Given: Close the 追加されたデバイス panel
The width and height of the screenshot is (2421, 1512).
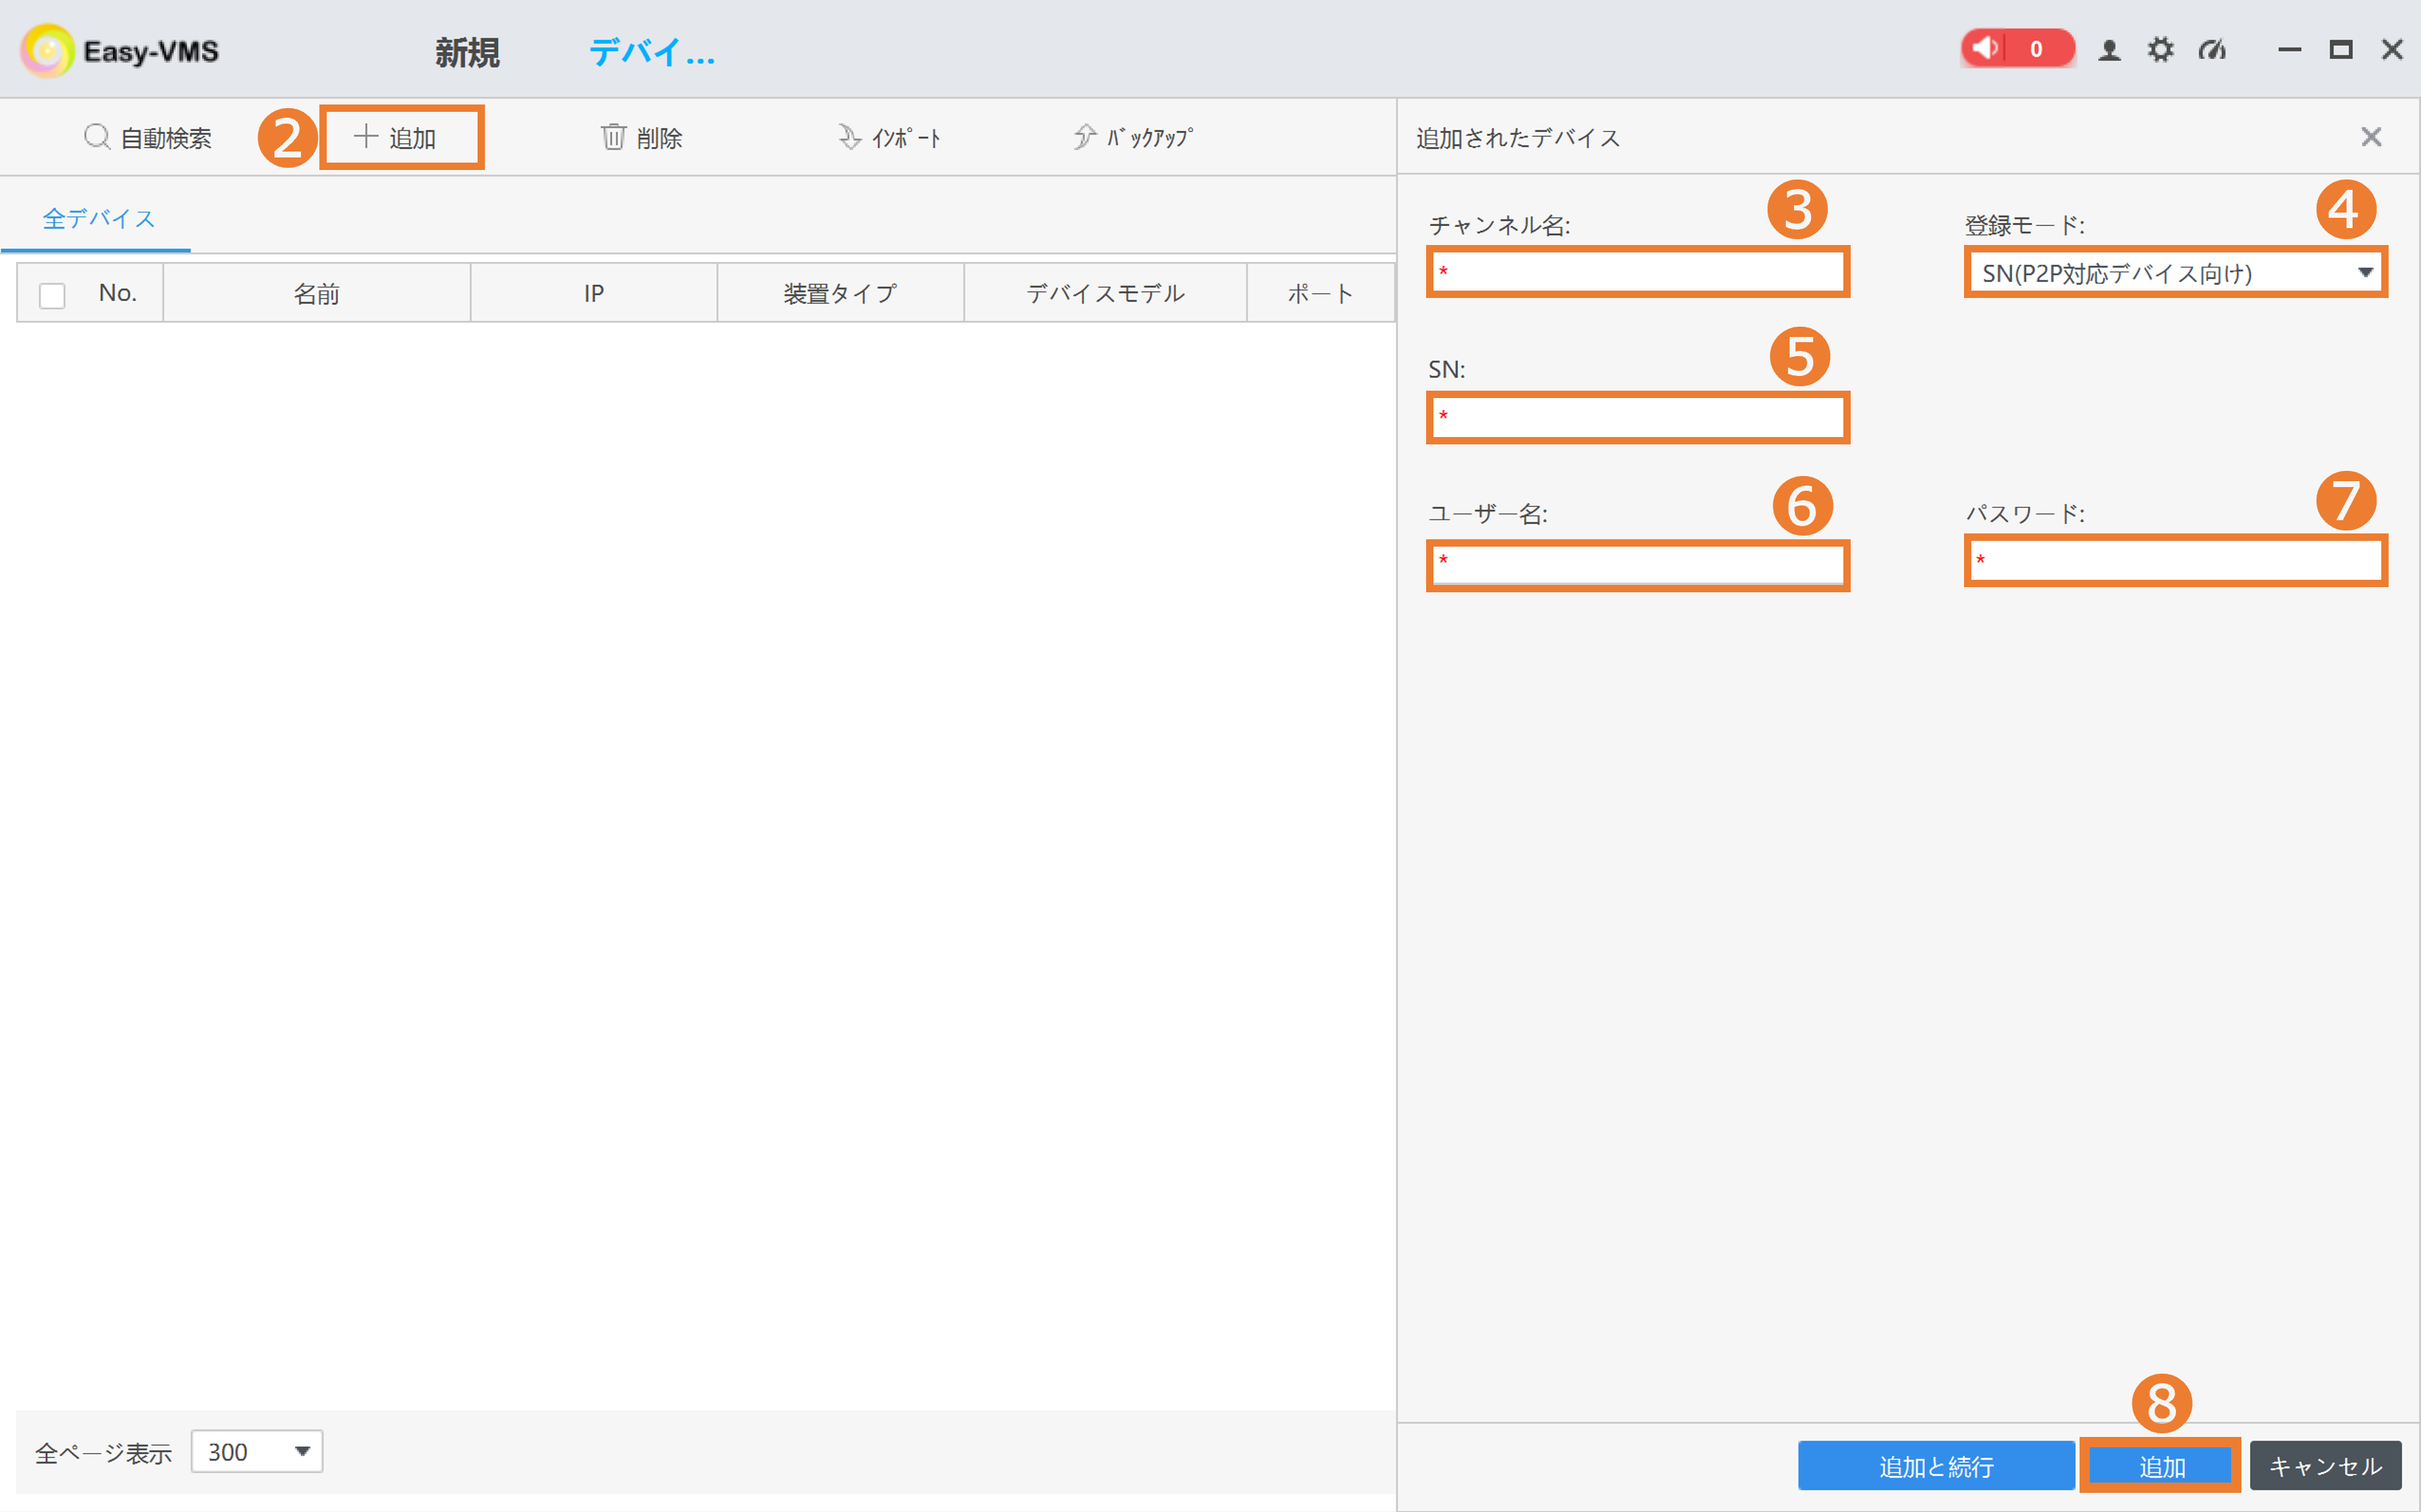Looking at the screenshot, I should (x=2371, y=137).
